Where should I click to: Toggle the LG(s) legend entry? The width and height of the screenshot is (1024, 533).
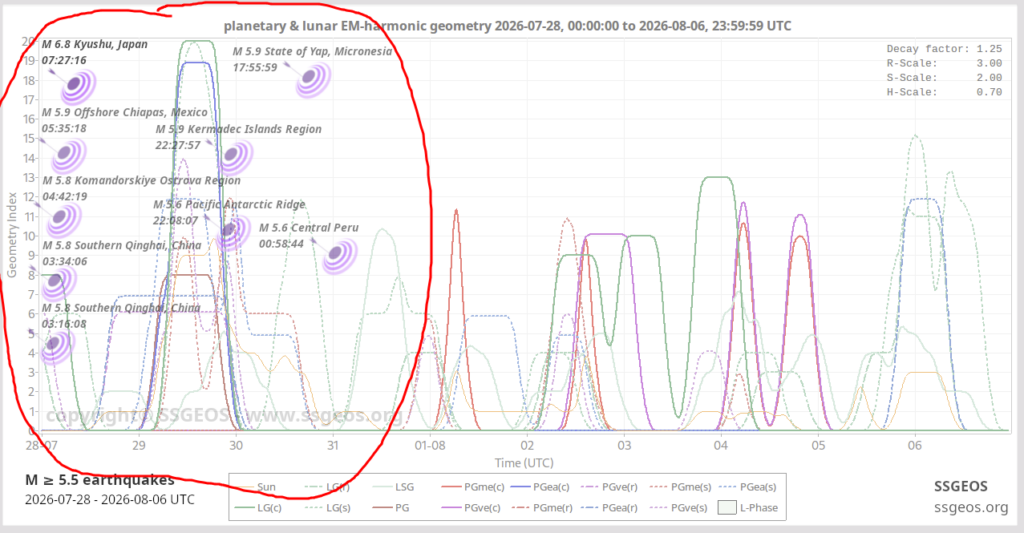[x=327, y=508]
